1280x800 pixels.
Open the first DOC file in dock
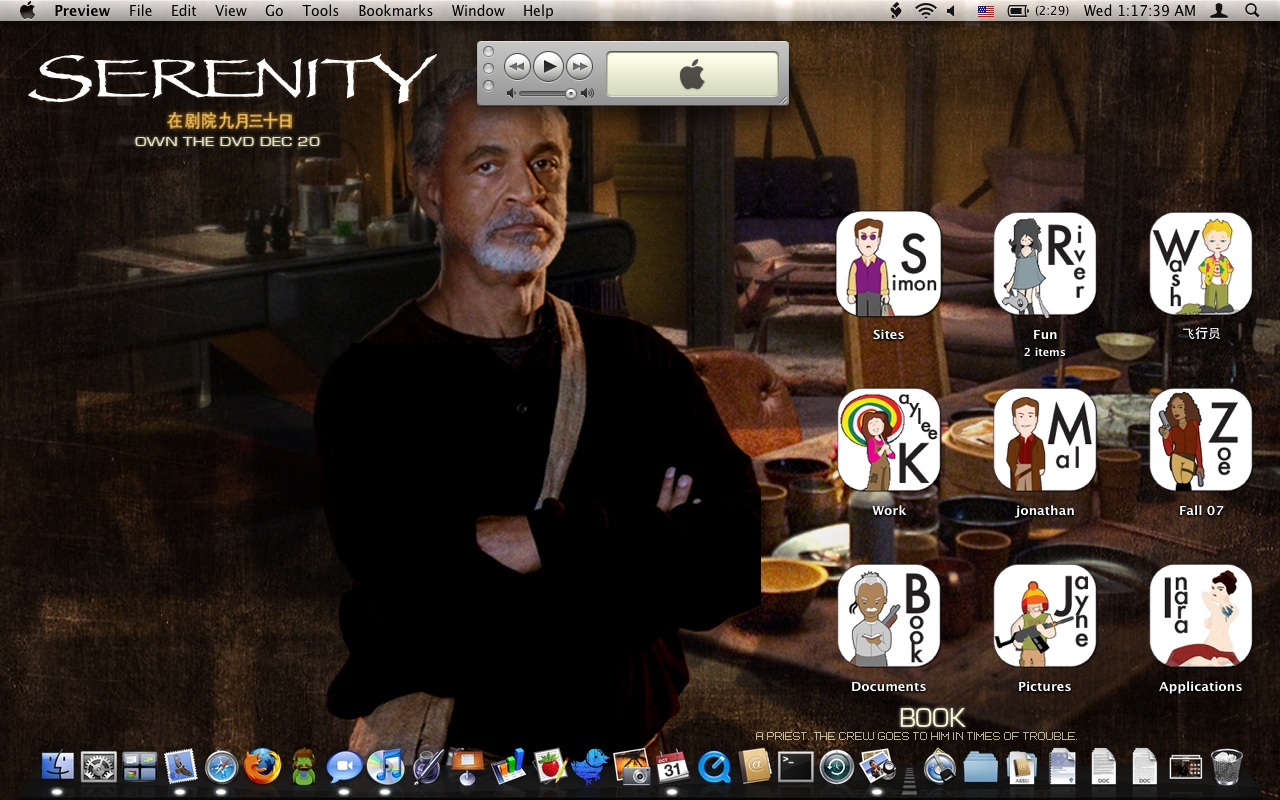point(1103,767)
